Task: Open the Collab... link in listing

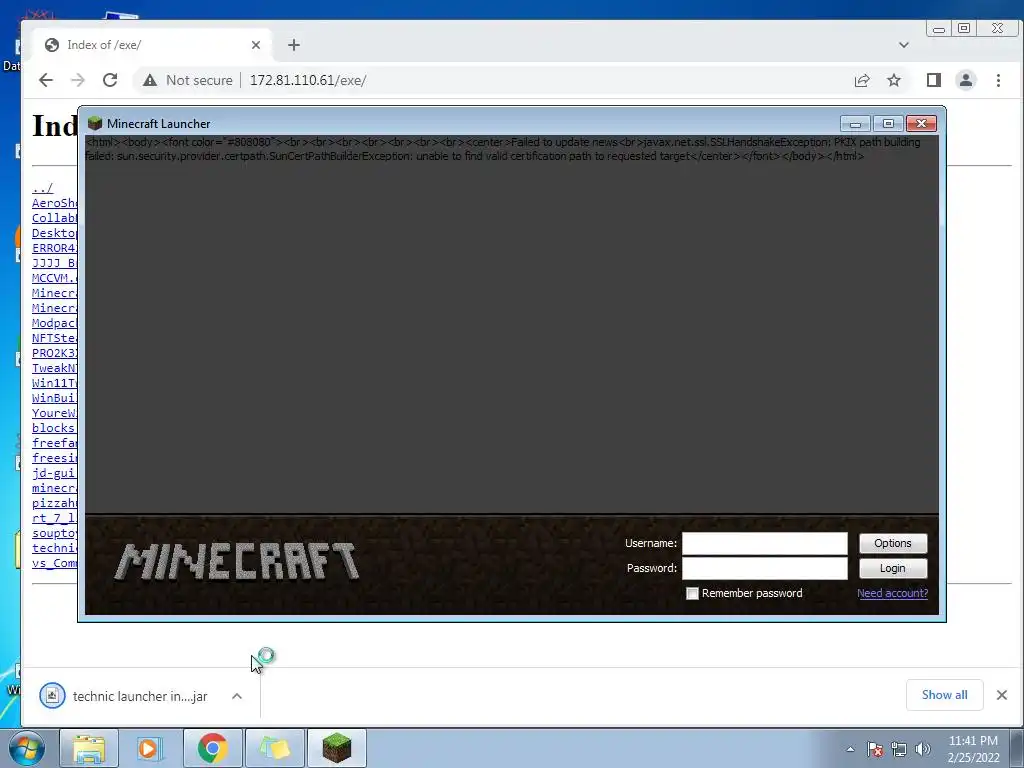Action: click(x=54, y=218)
